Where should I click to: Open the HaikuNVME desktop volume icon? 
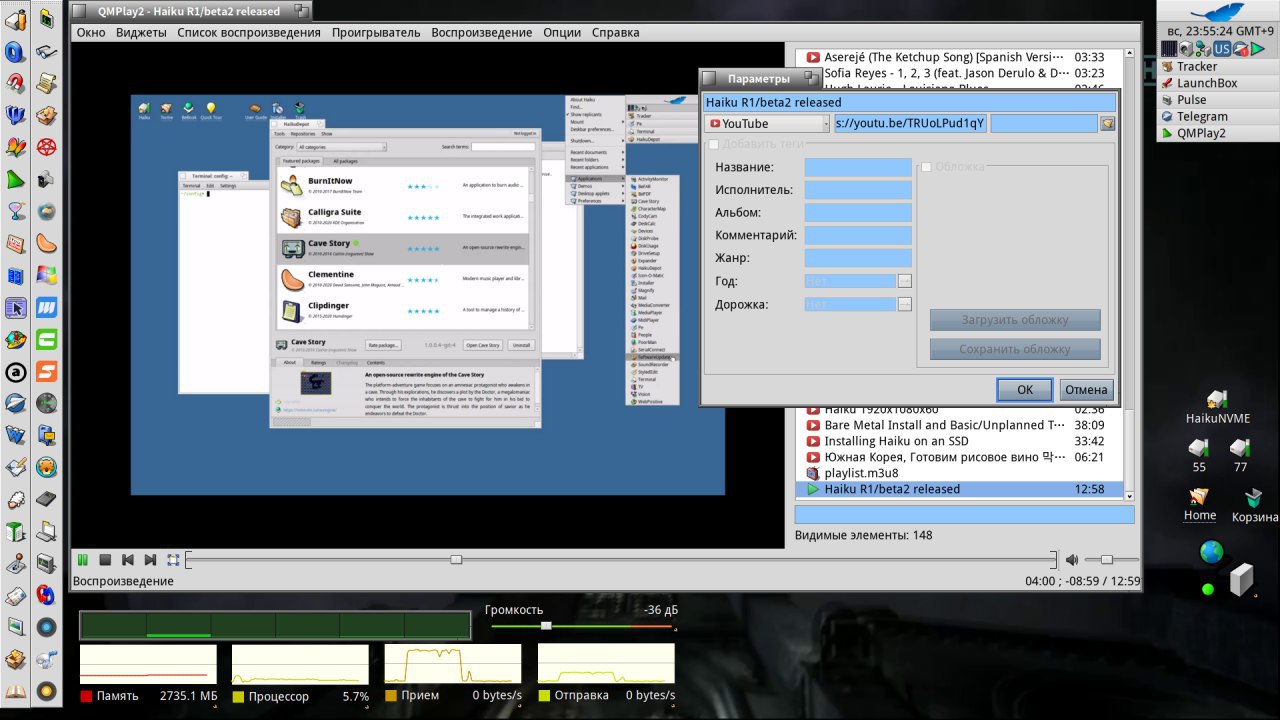click(1217, 400)
